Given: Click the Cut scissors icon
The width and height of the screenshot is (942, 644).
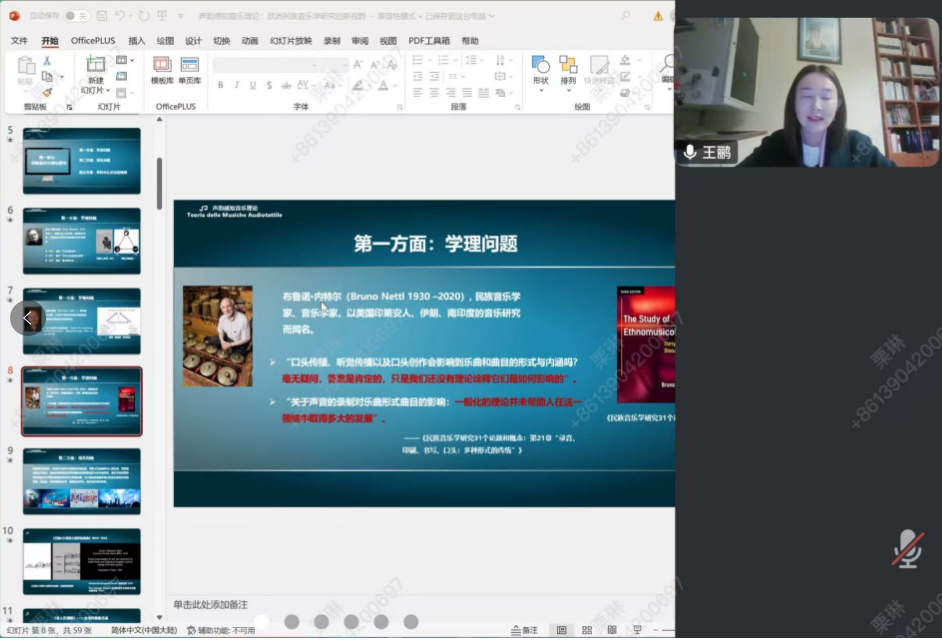Looking at the screenshot, I should [47, 61].
